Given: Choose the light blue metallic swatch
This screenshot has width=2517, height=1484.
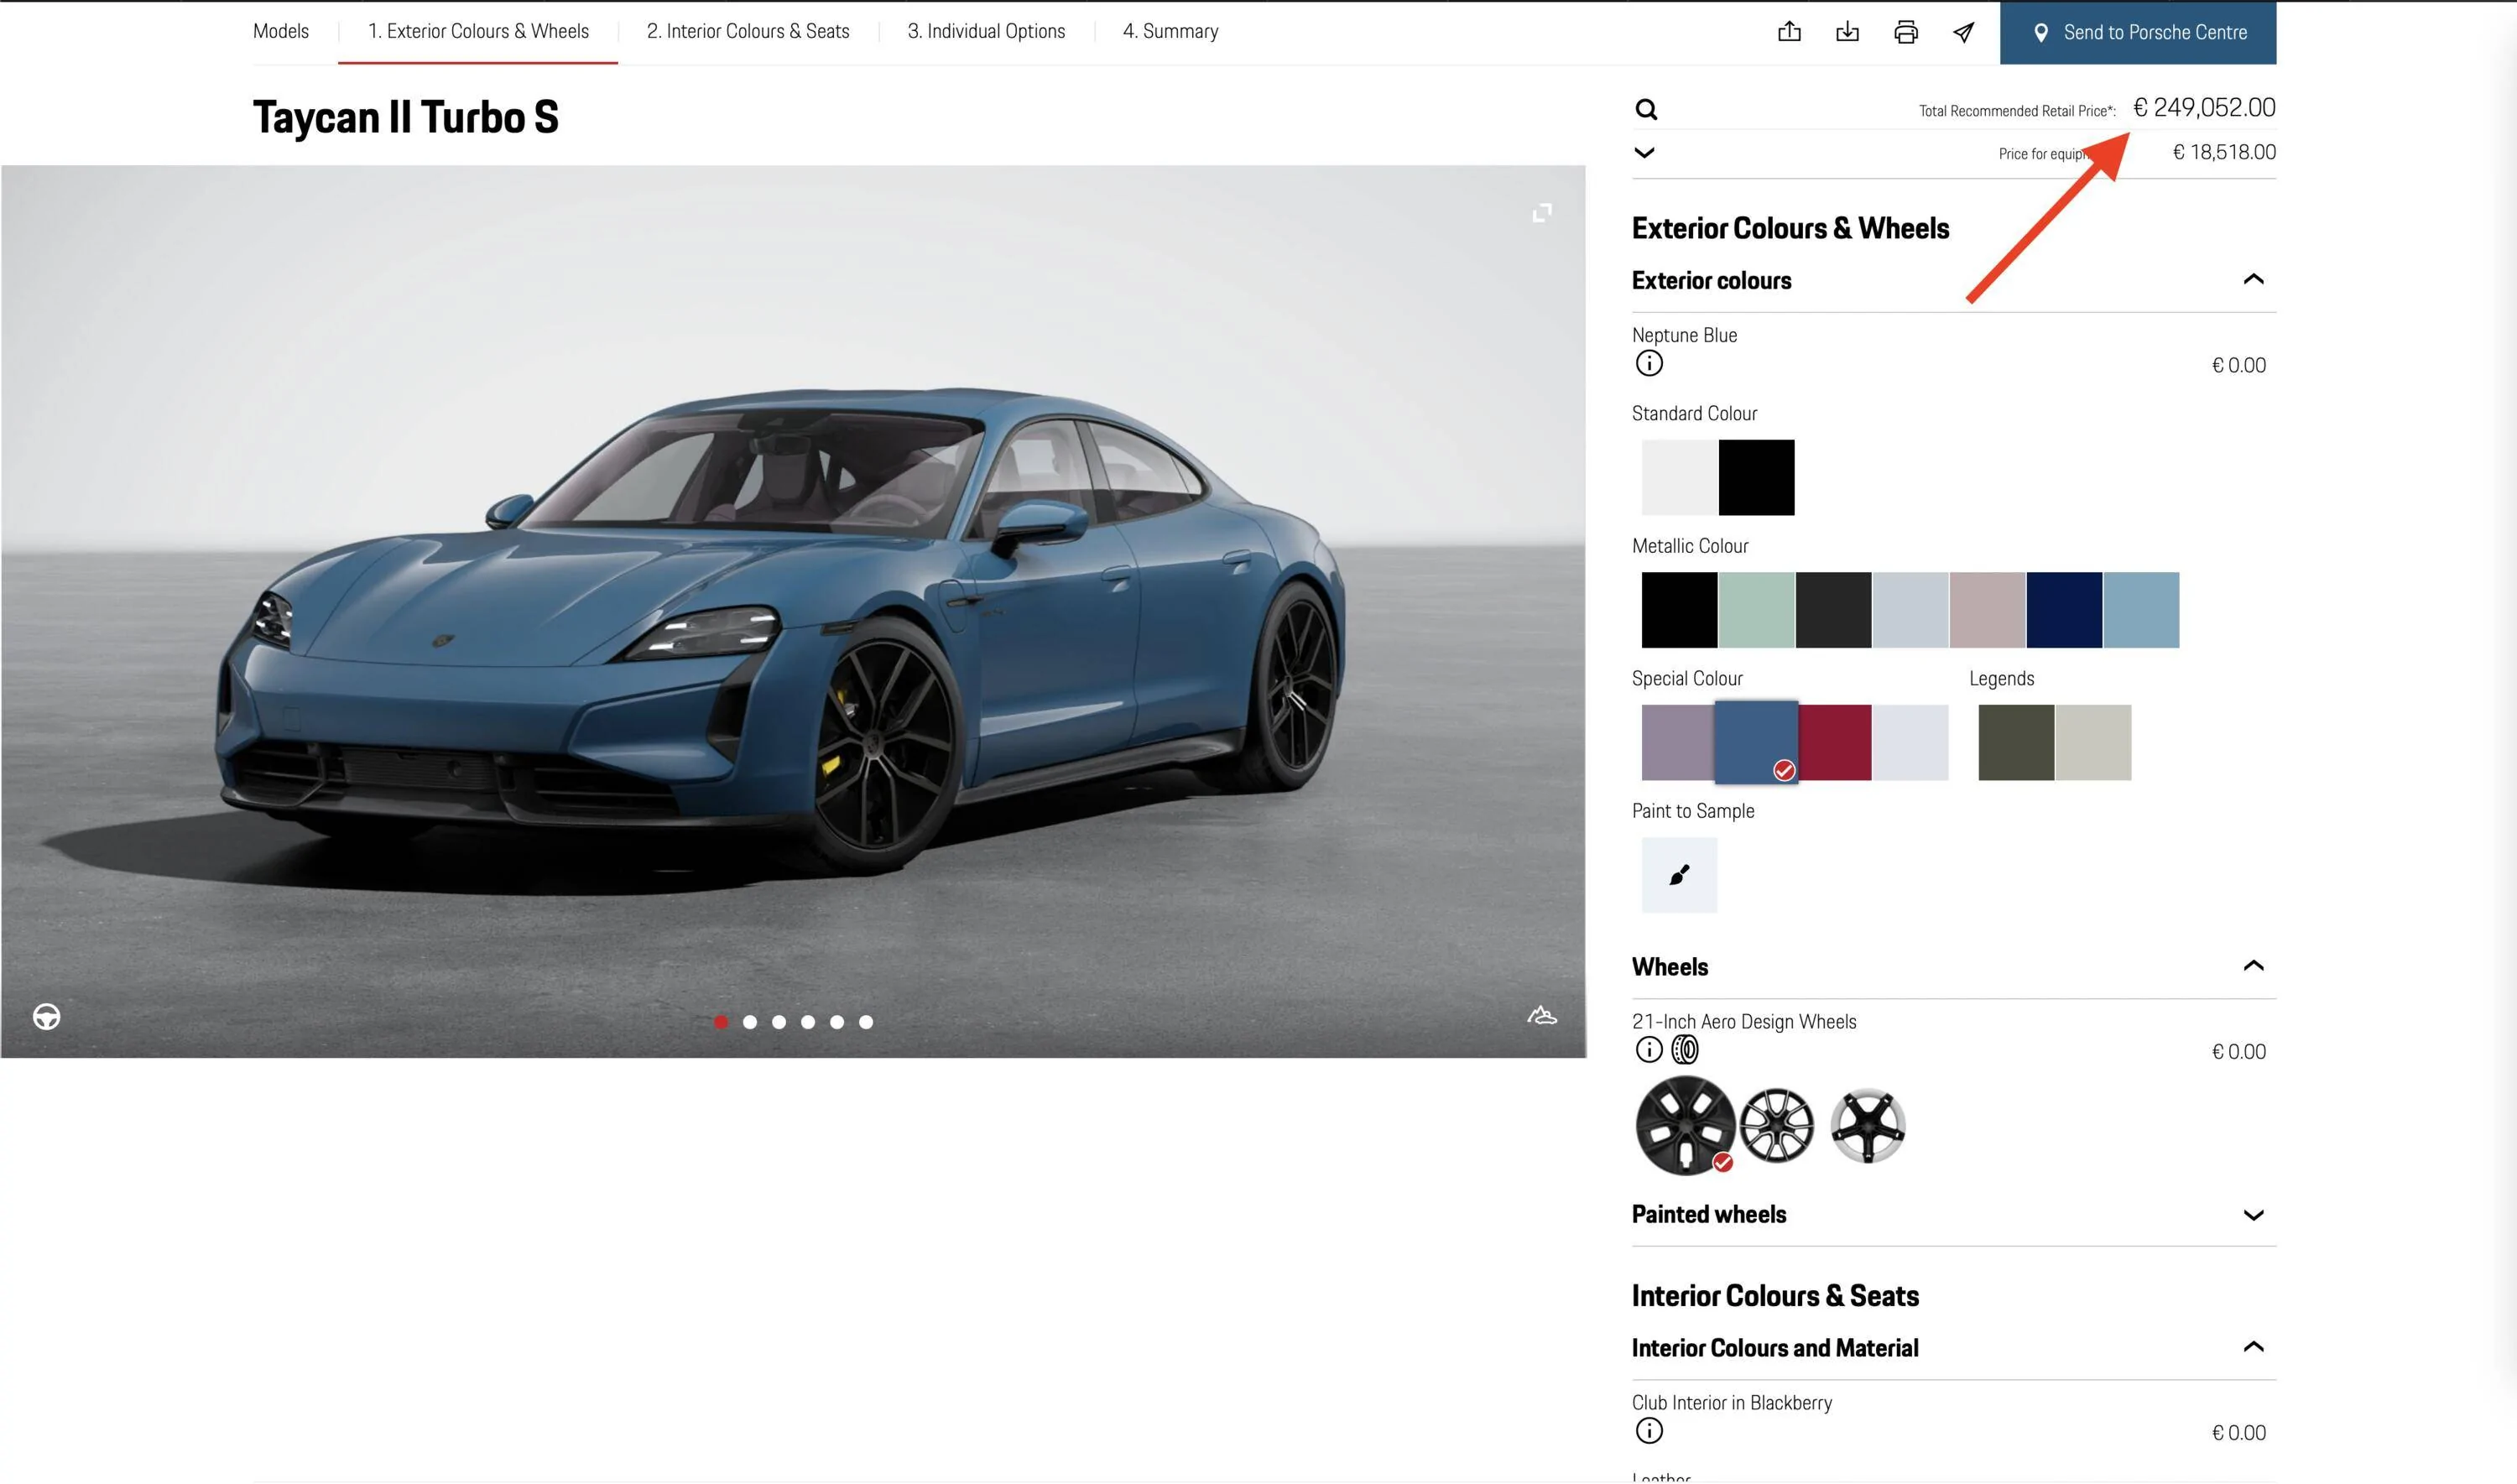Looking at the screenshot, I should click(x=2142, y=610).
